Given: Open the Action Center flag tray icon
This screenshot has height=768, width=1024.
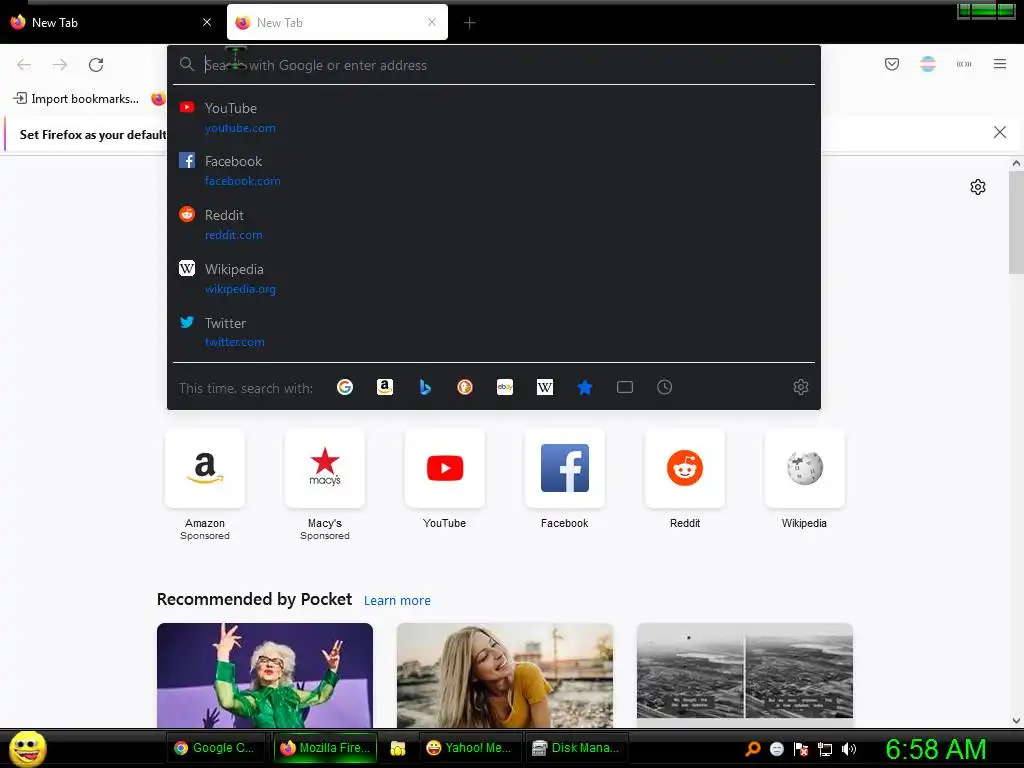Looking at the screenshot, I should click(801, 749).
